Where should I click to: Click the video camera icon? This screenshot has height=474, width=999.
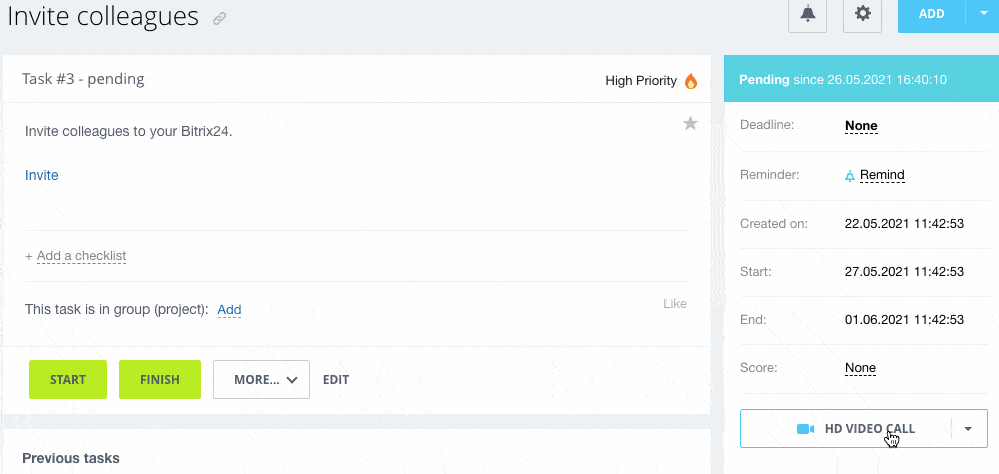806,429
